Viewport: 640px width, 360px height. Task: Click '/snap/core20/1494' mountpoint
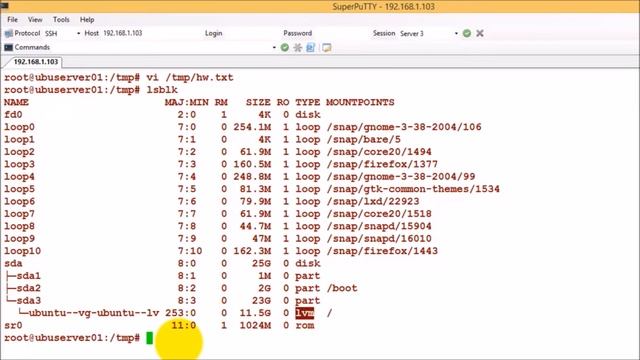tap(379, 152)
